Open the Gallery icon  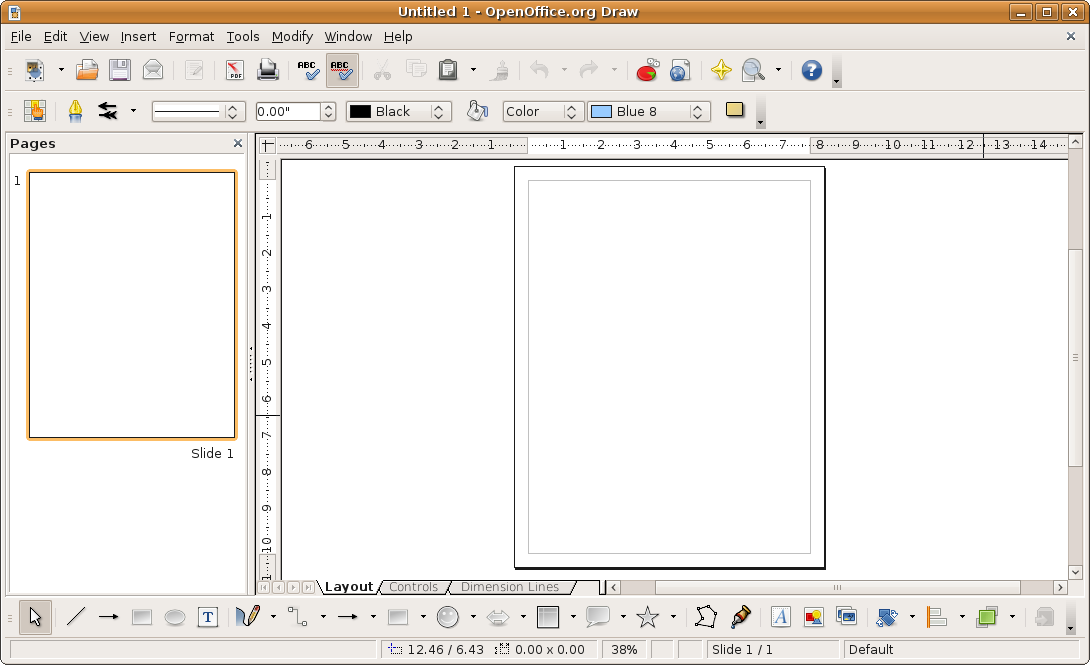(847, 616)
